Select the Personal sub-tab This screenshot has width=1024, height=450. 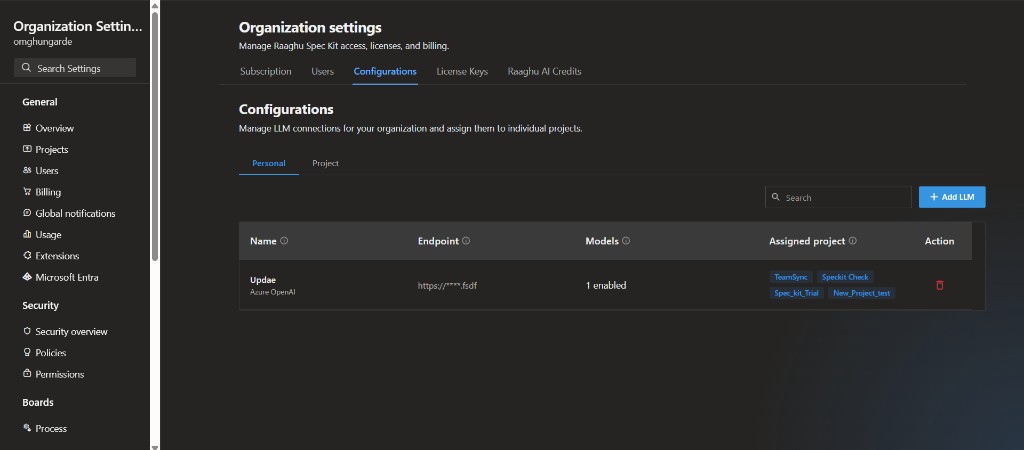coord(269,163)
